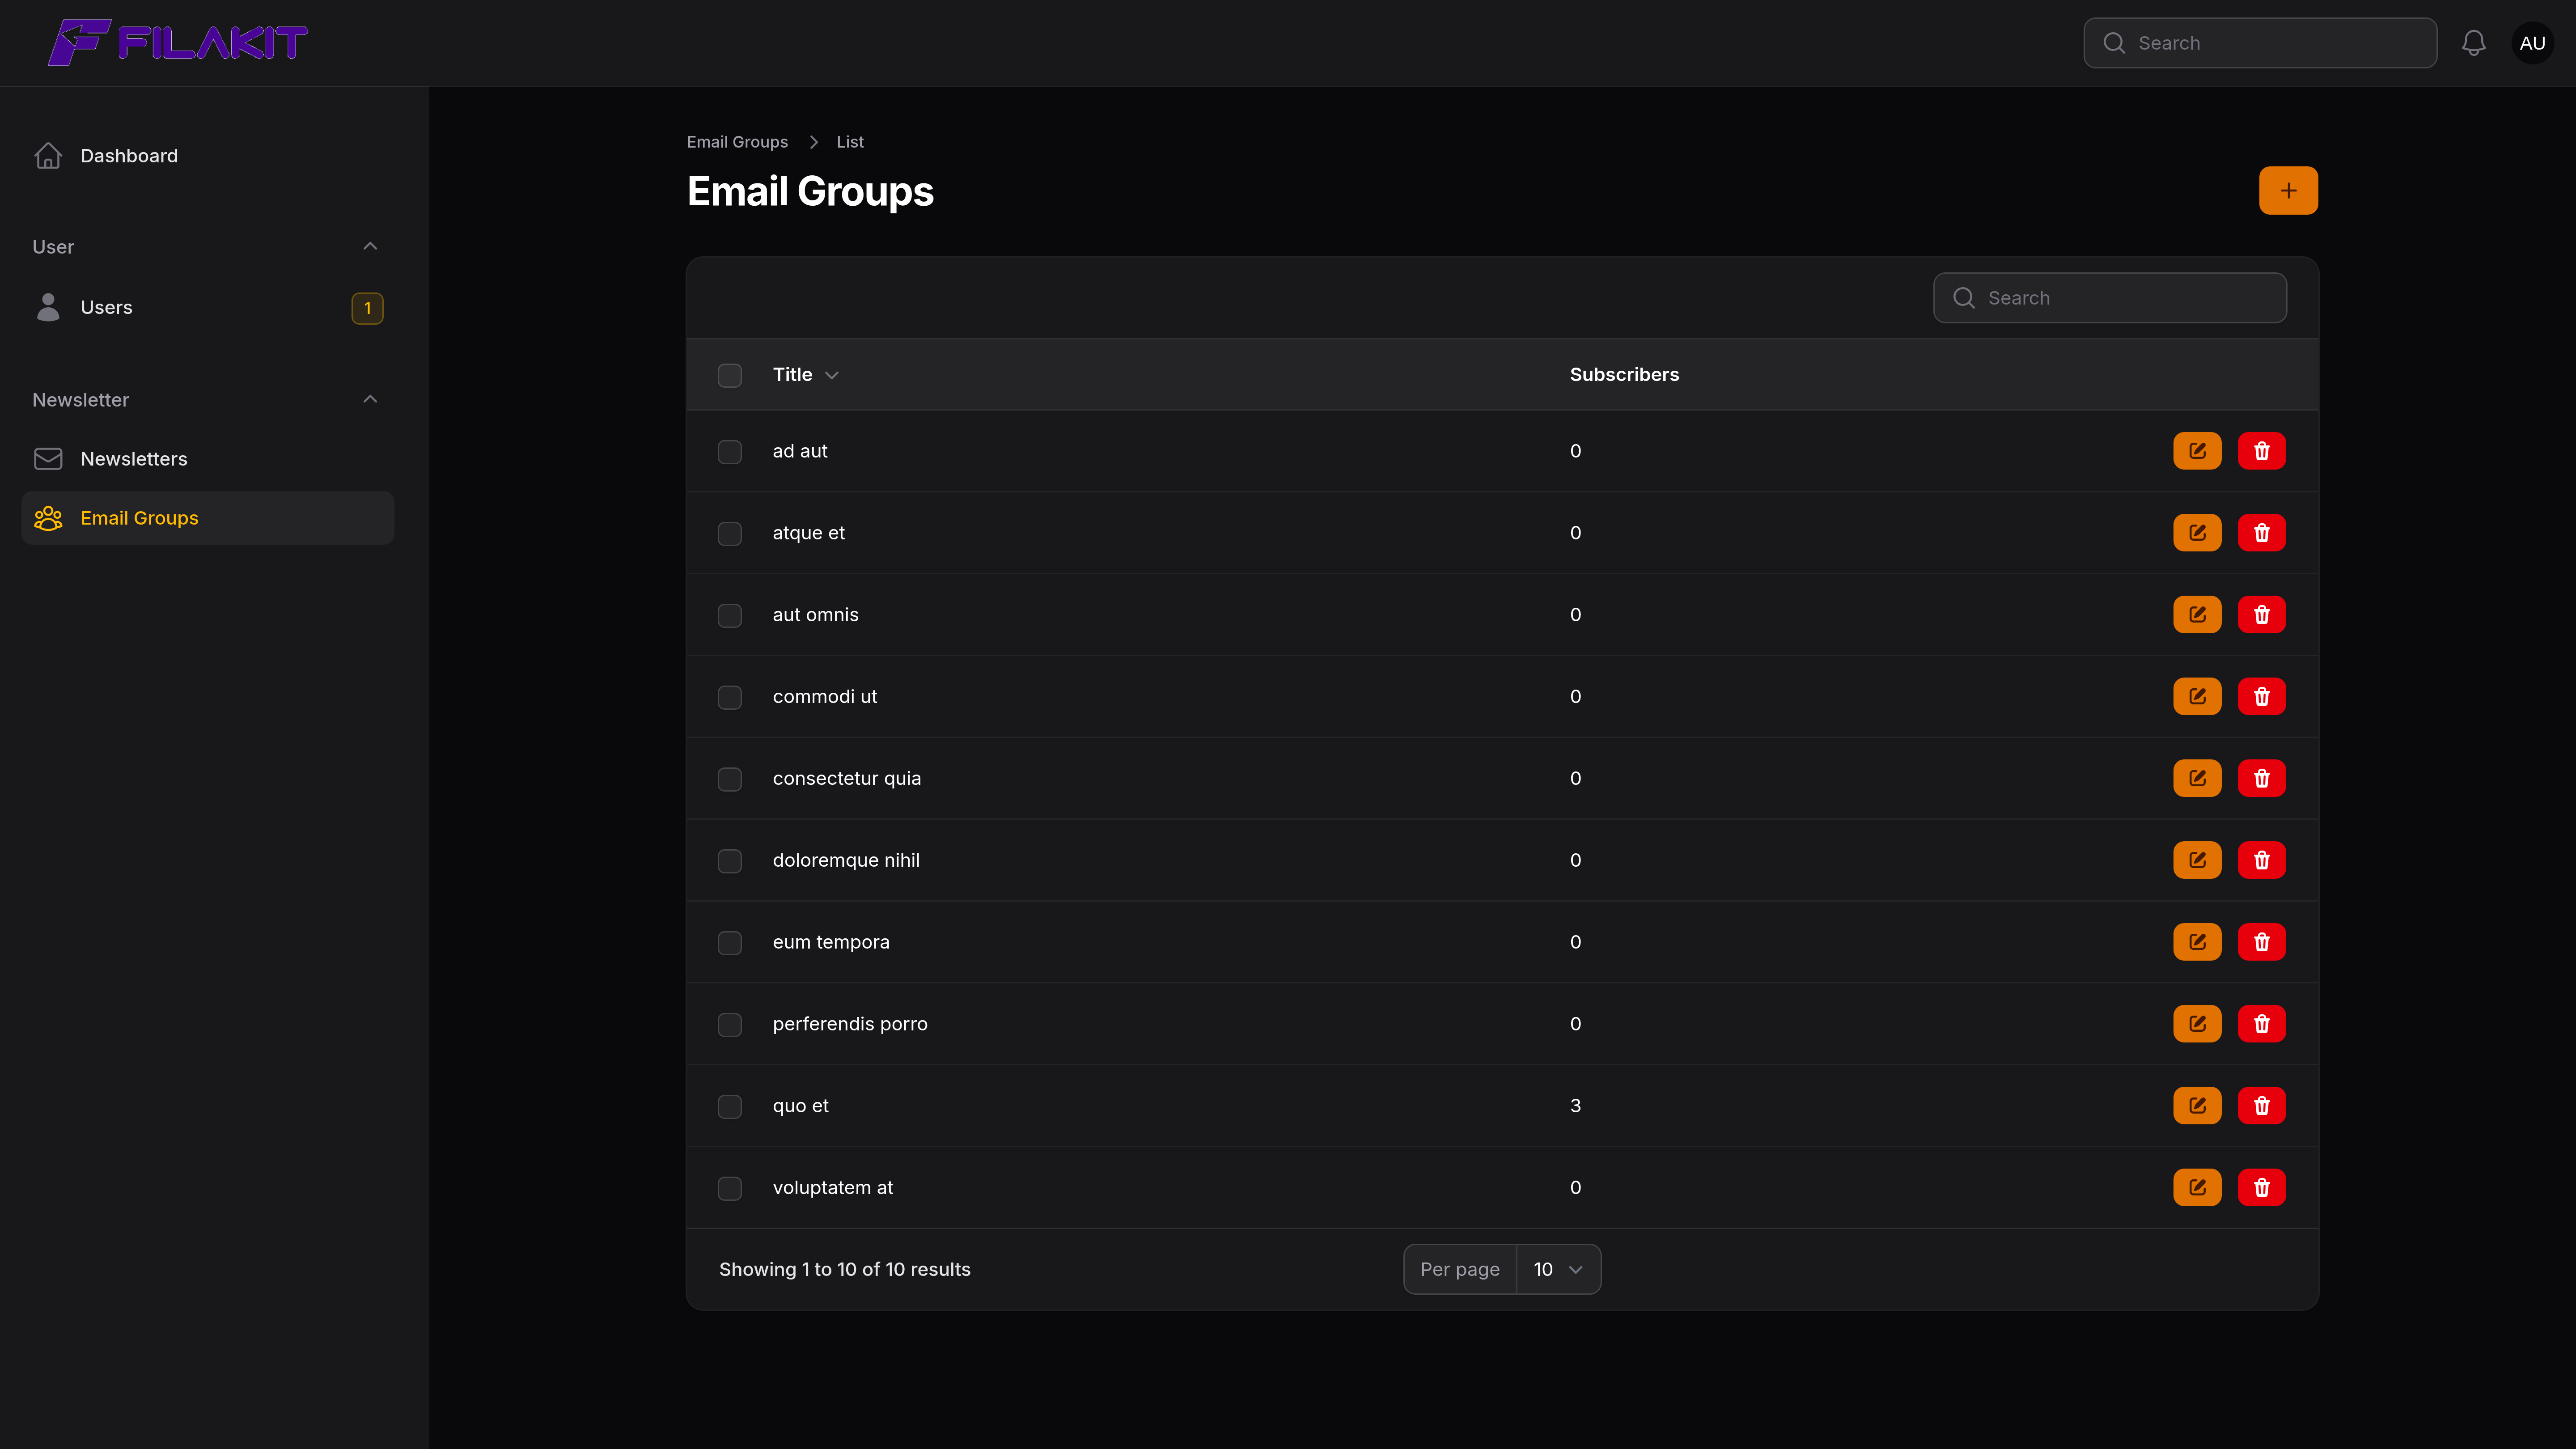Check the 'doloremque nihil' row checkbox
This screenshot has width=2576, height=1449.
730,861
